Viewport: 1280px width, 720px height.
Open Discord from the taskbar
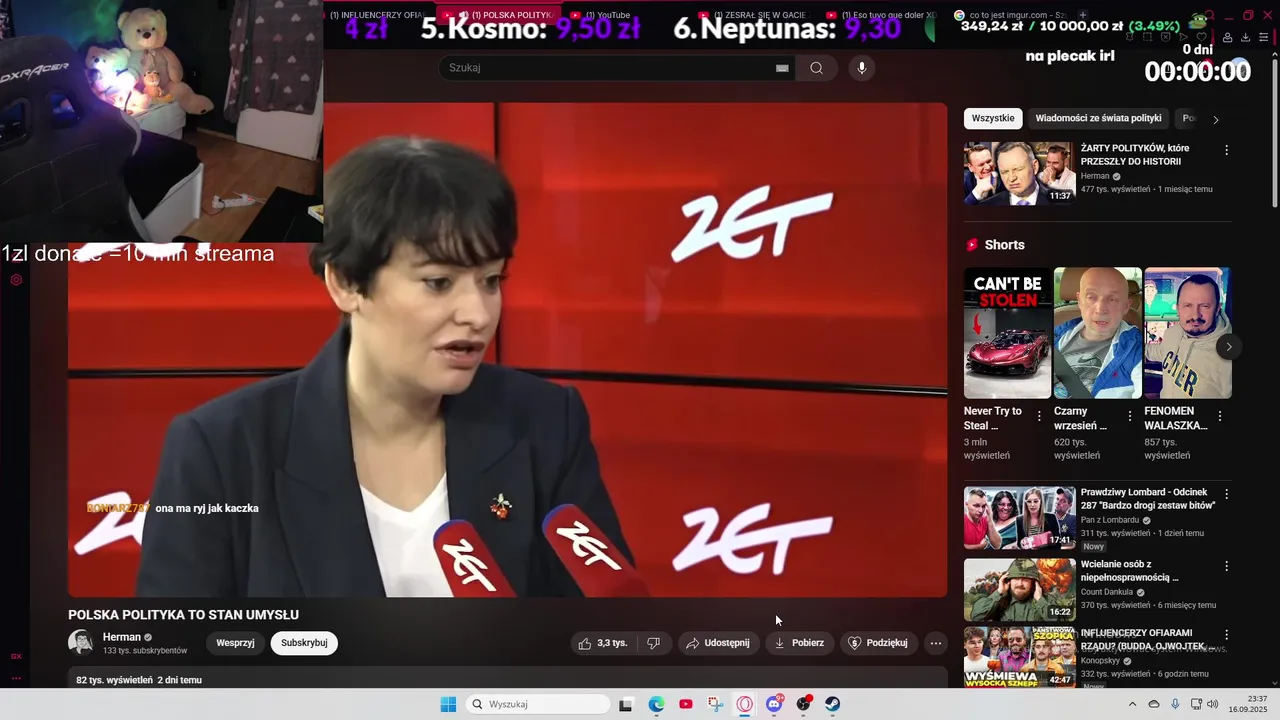click(x=774, y=704)
